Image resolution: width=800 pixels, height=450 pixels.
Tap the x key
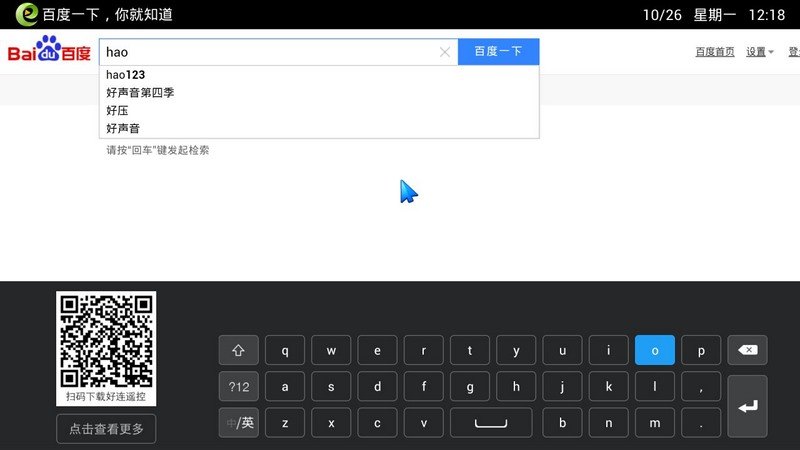331,423
